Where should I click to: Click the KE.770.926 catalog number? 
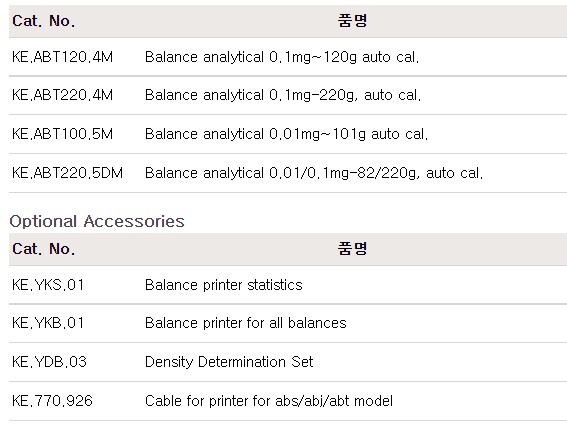[52, 401]
